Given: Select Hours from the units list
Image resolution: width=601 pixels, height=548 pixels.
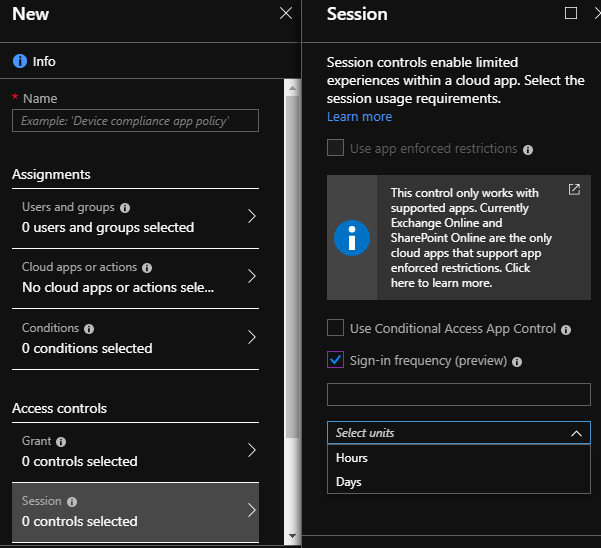Looking at the screenshot, I should point(352,458).
